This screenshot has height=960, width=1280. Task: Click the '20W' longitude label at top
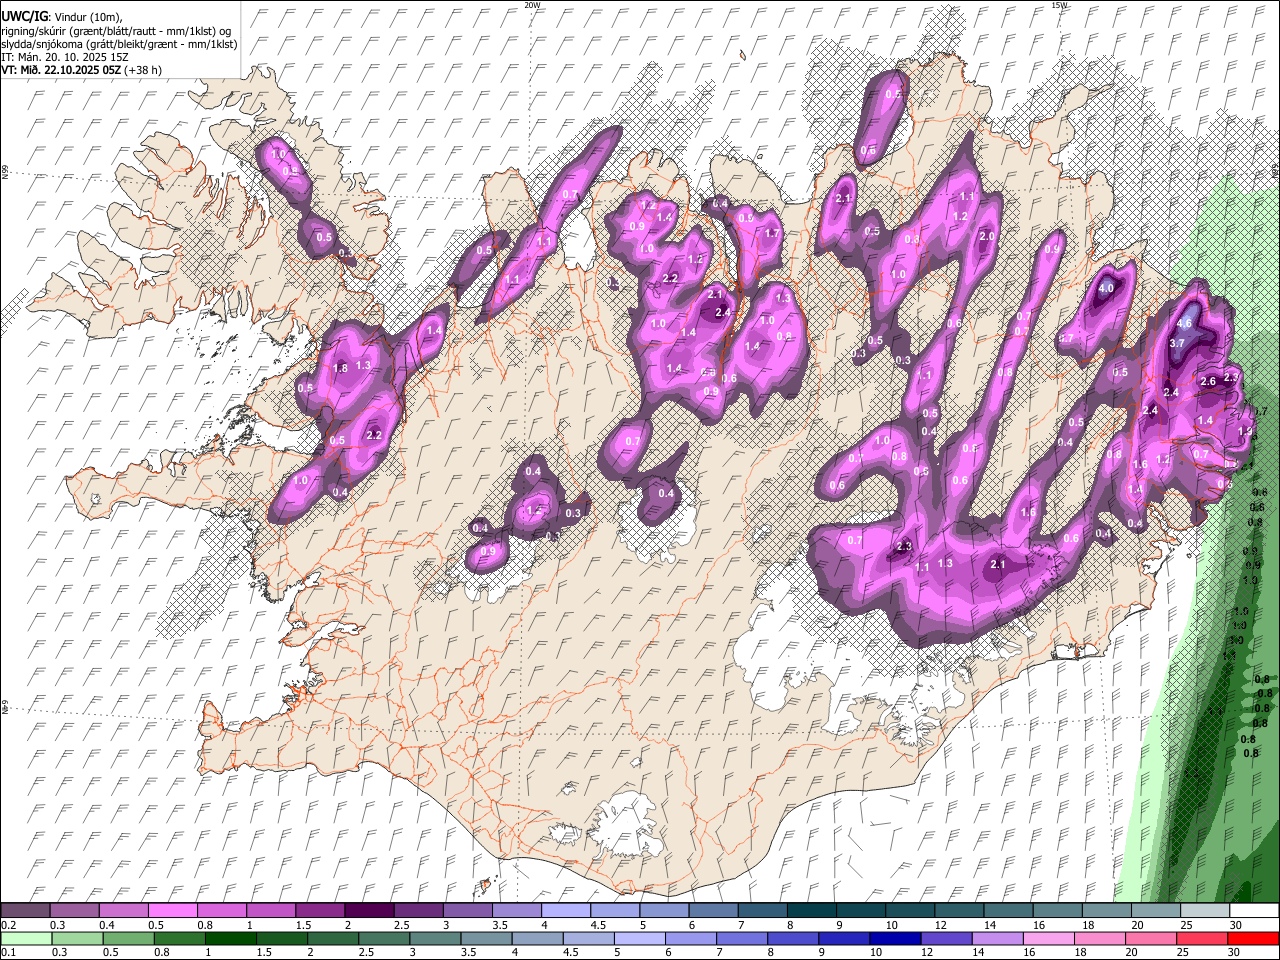(x=532, y=5)
